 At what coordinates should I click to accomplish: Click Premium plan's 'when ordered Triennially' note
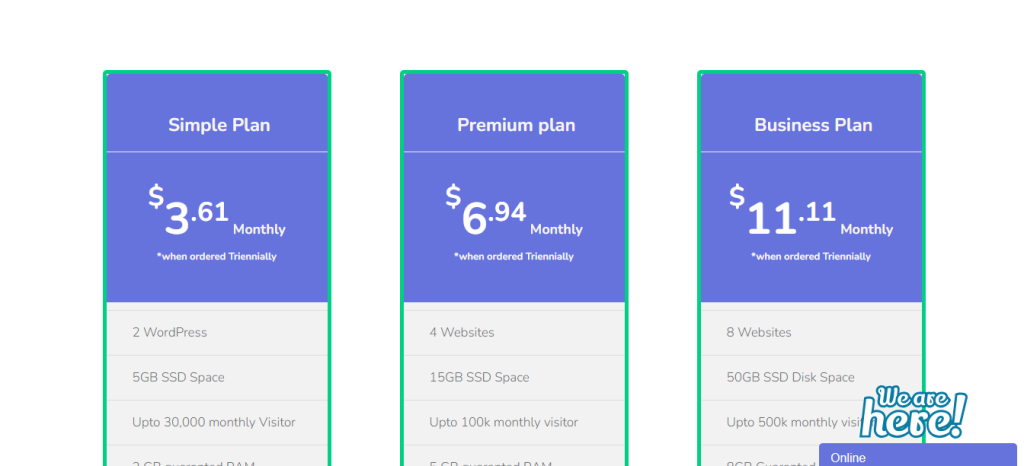coord(514,257)
